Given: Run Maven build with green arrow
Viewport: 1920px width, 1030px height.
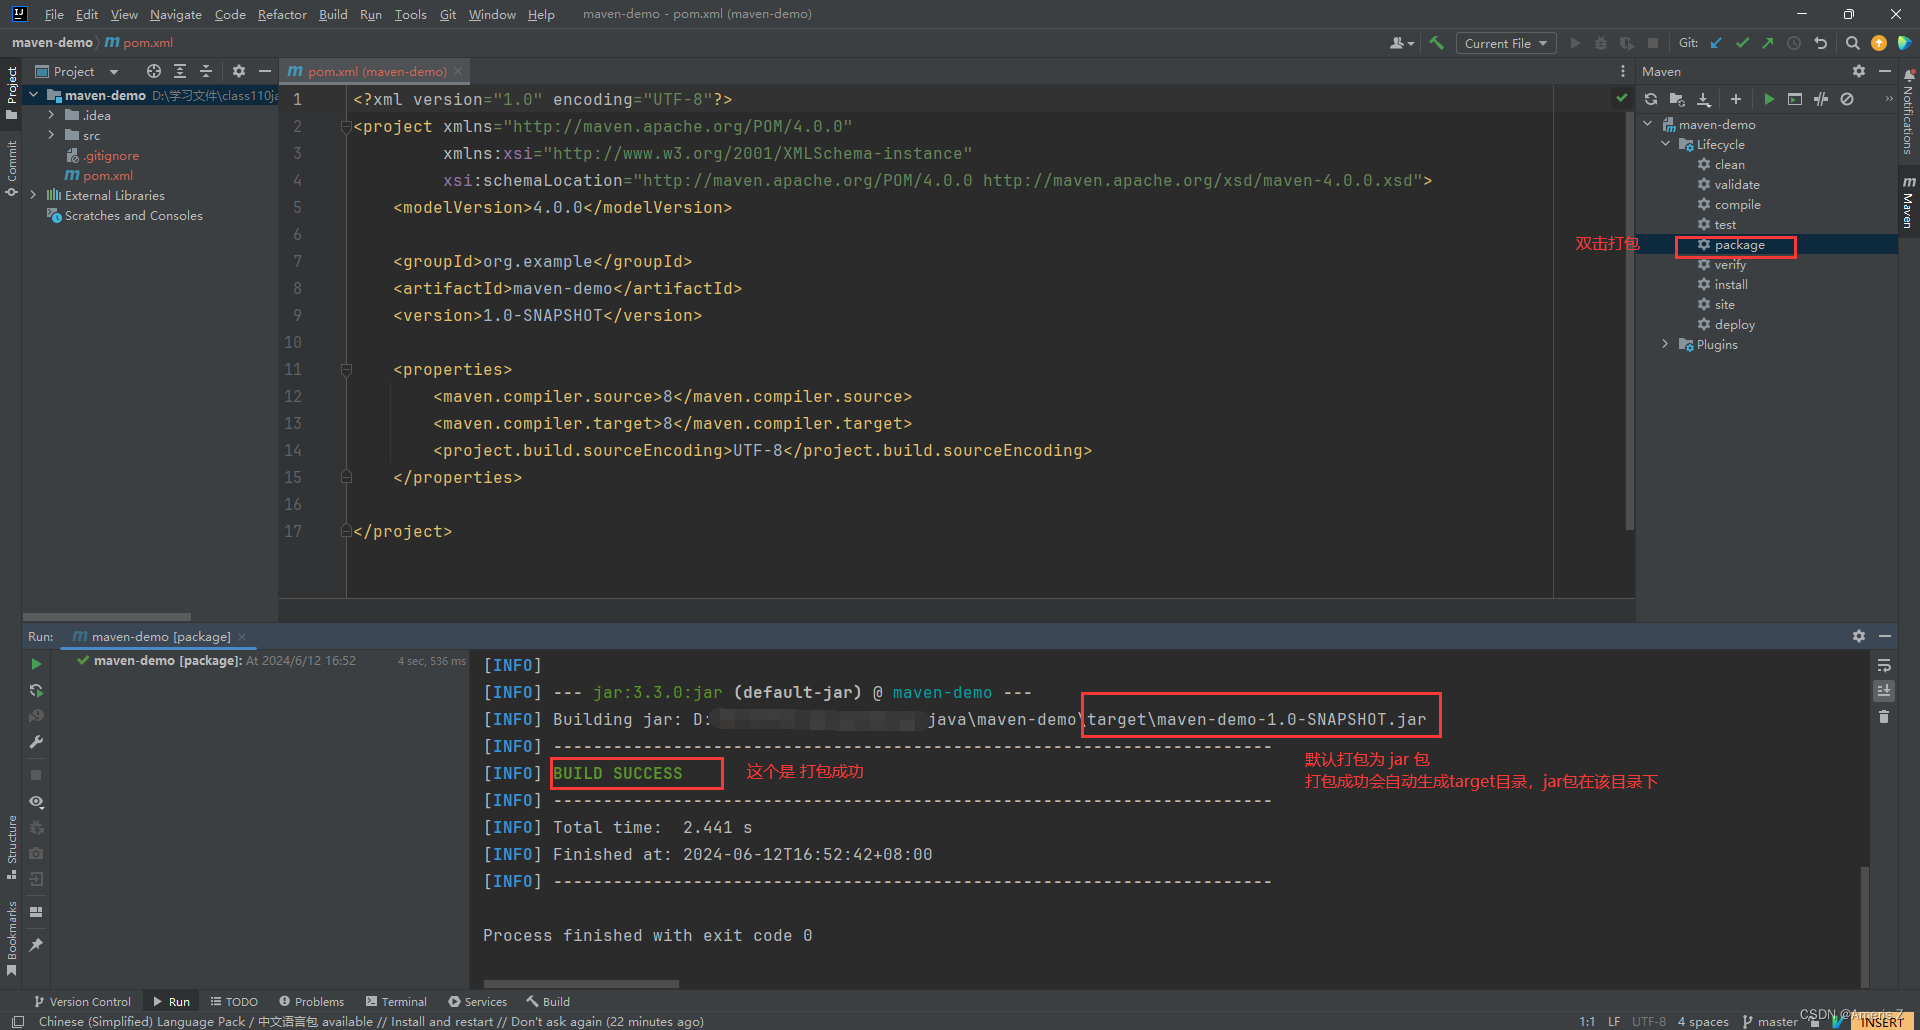Looking at the screenshot, I should [1769, 99].
